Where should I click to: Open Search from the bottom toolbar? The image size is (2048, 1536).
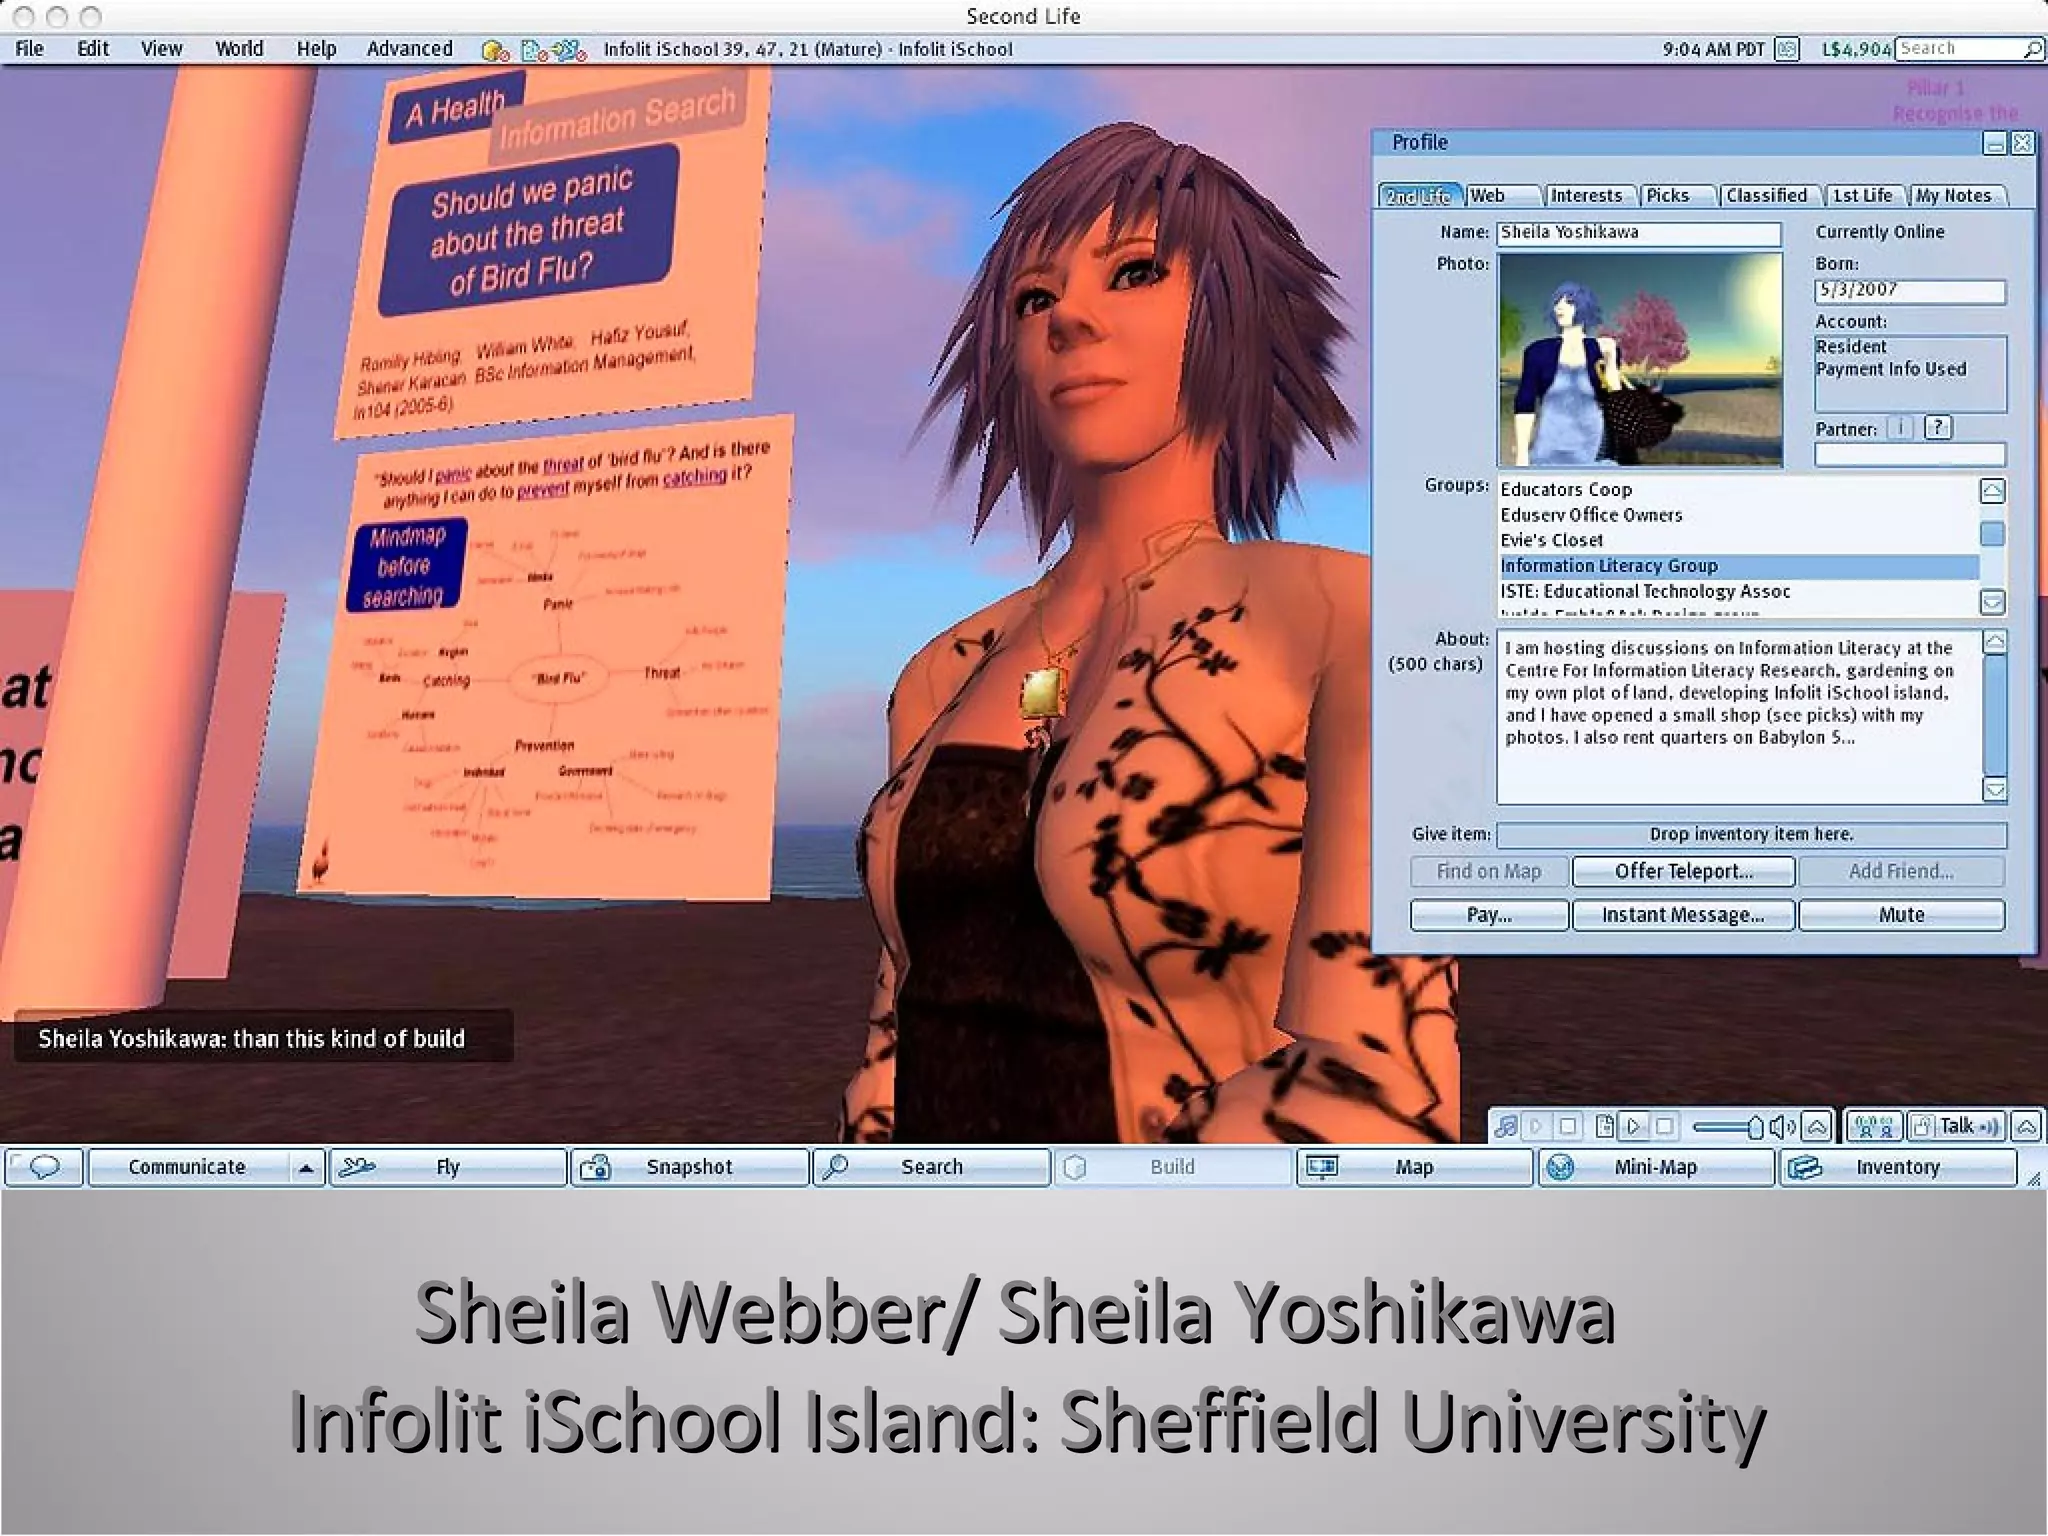(x=931, y=1167)
